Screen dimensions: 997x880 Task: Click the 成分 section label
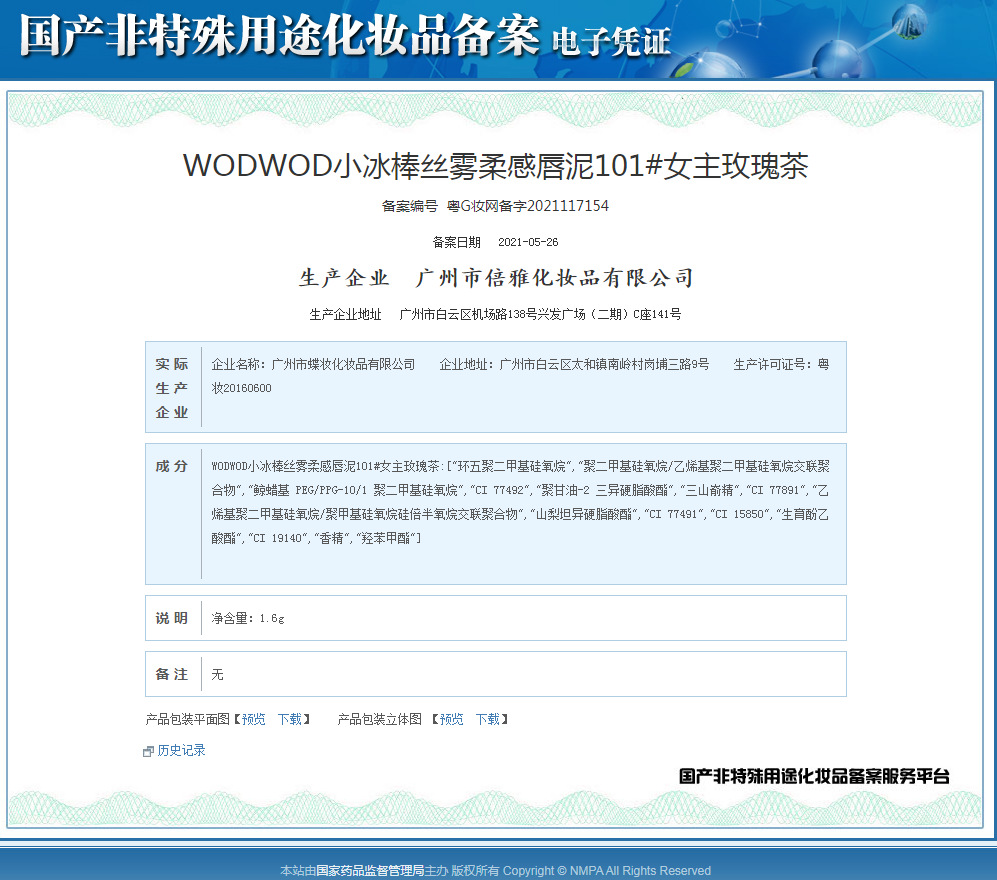[x=172, y=466]
